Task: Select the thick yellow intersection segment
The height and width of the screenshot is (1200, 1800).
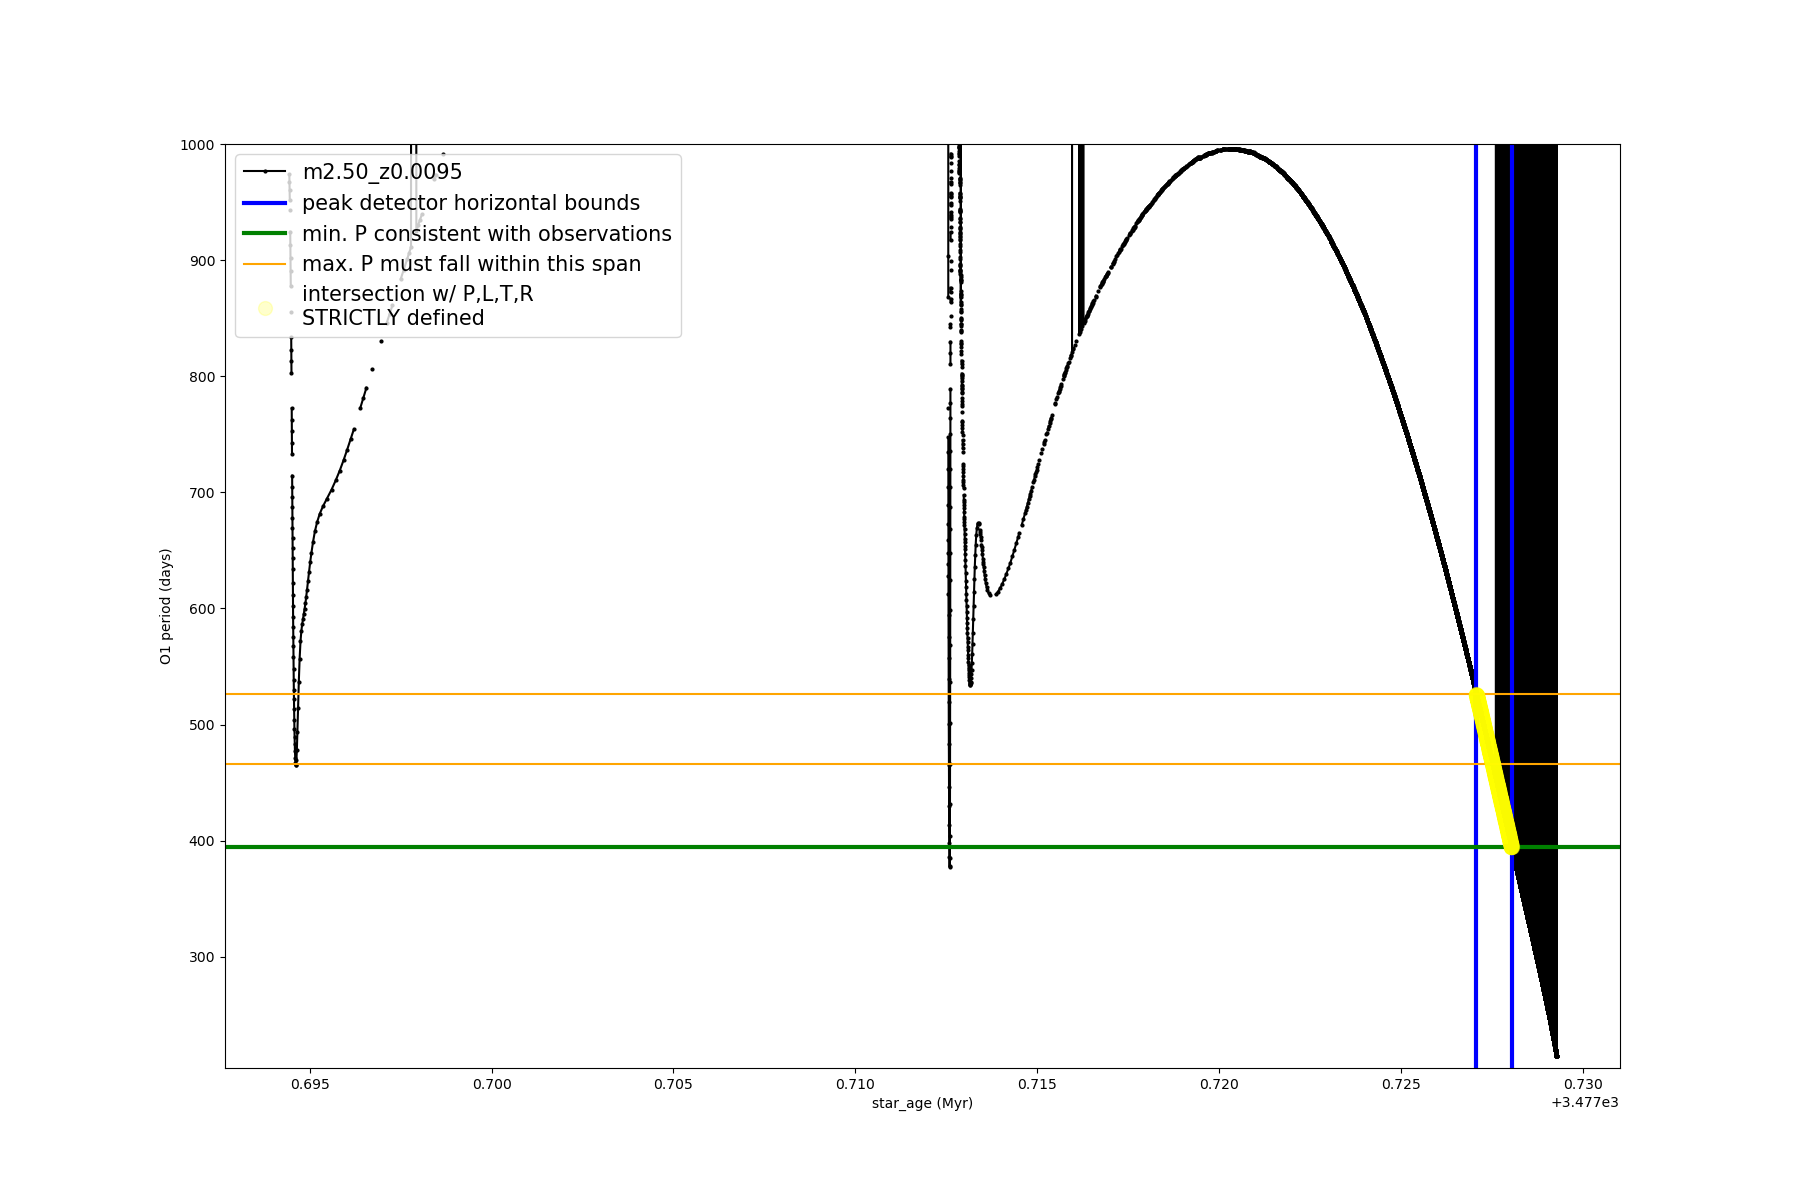Action: pos(1494,770)
